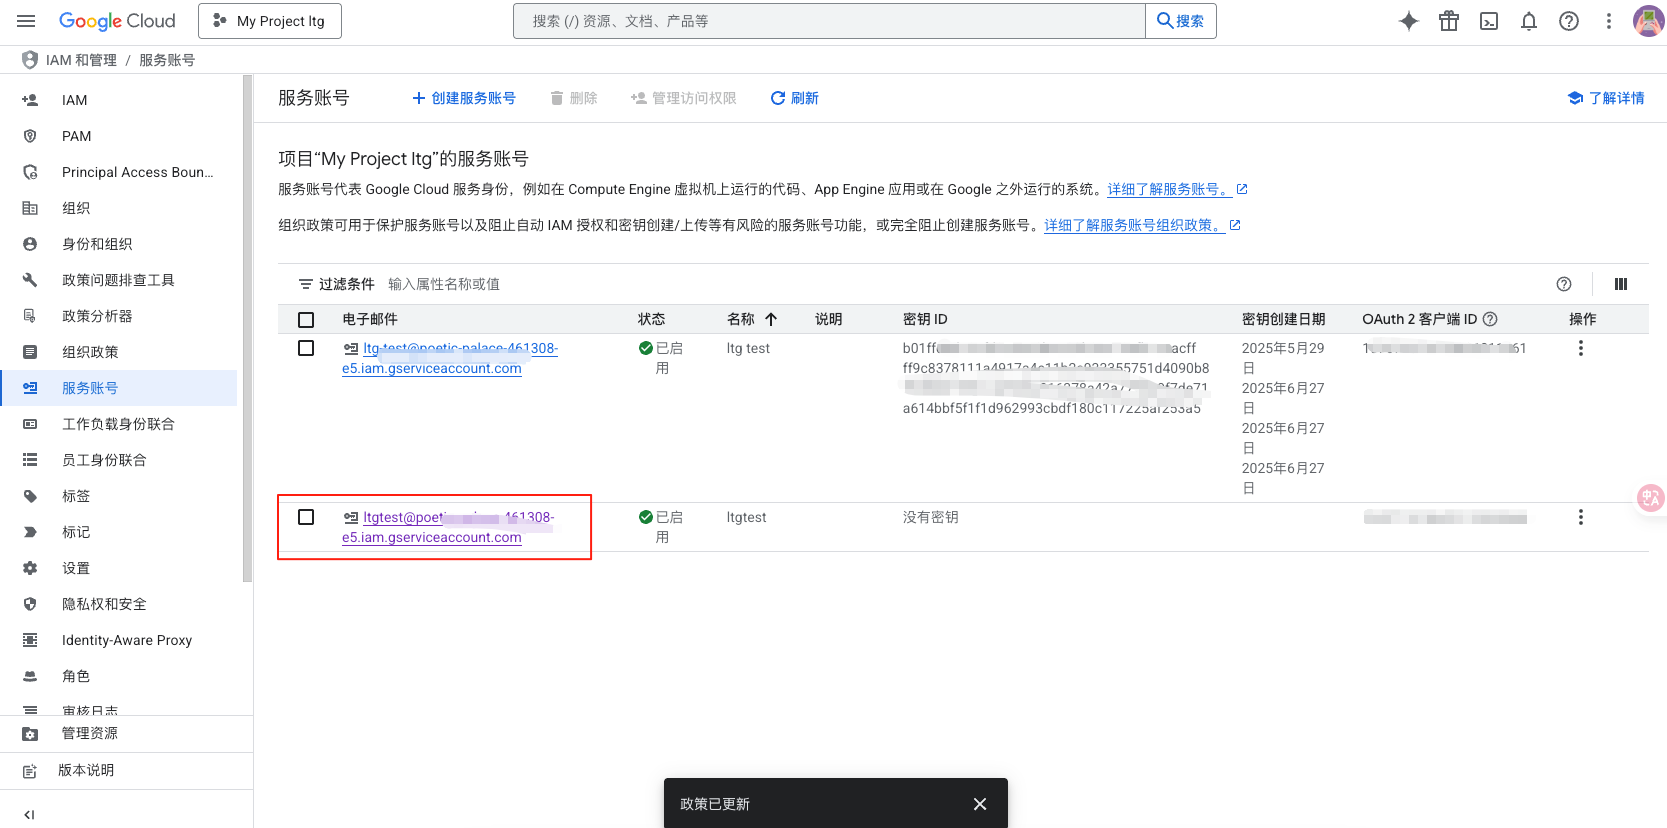Open the column display options icon

[x=1621, y=284]
